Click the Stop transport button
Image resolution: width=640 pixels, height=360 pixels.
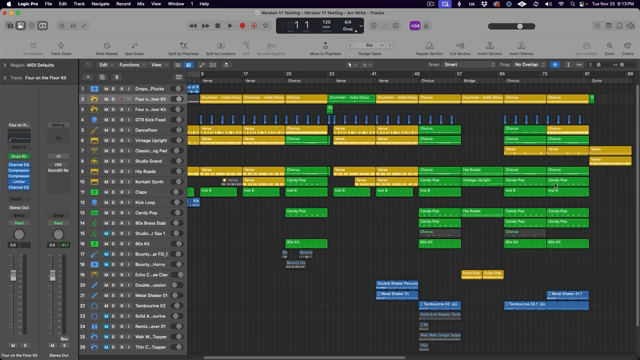tap(218, 26)
